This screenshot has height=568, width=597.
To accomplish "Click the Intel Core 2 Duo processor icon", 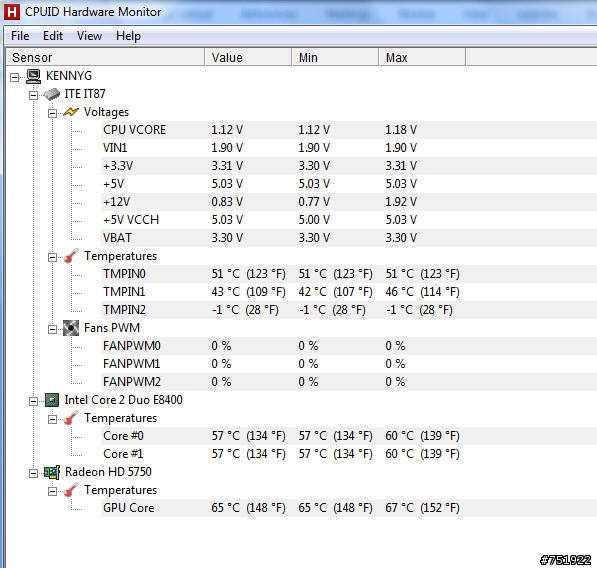I will (52, 400).
